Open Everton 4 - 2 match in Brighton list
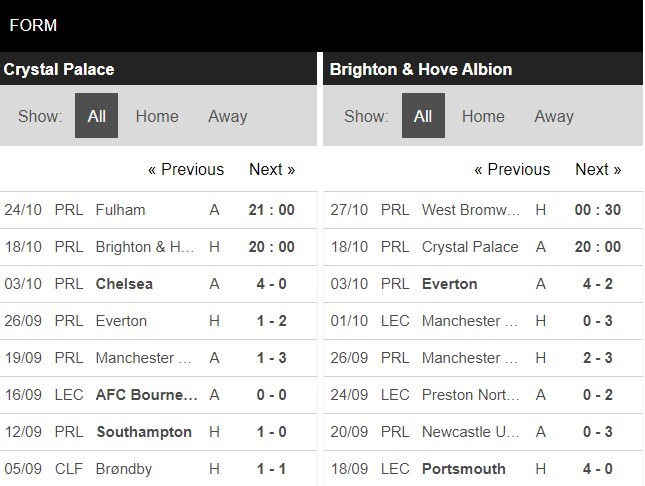Viewport: 645px width, 486px height. pos(483,284)
